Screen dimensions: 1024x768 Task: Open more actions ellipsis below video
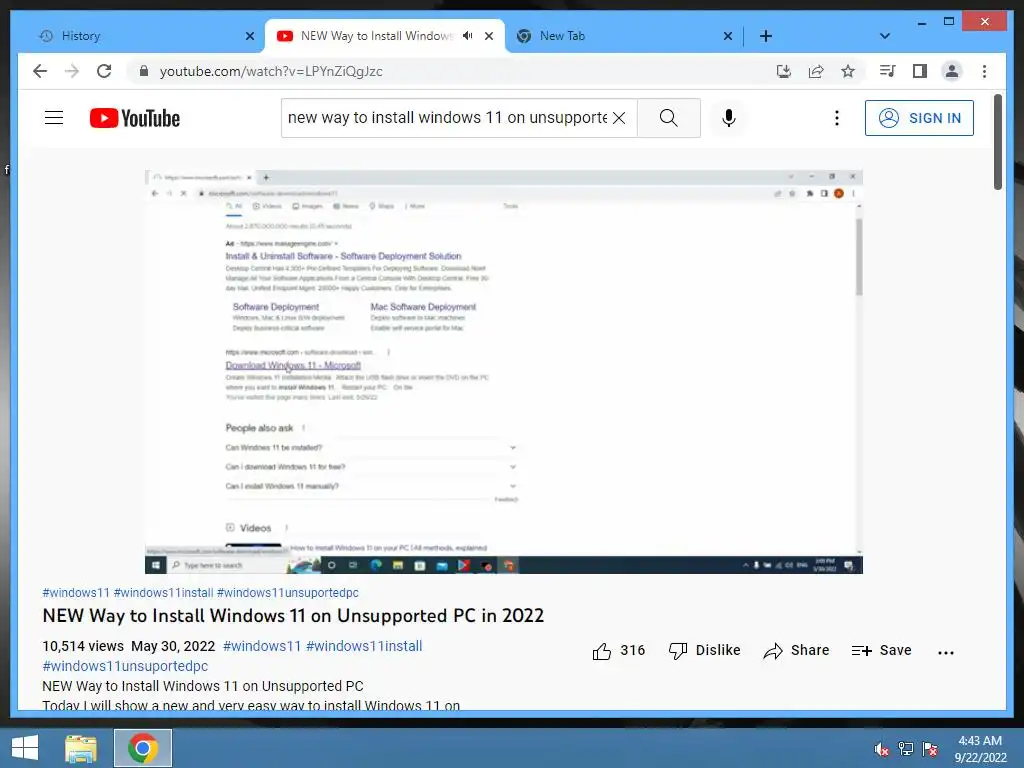pos(946,652)
